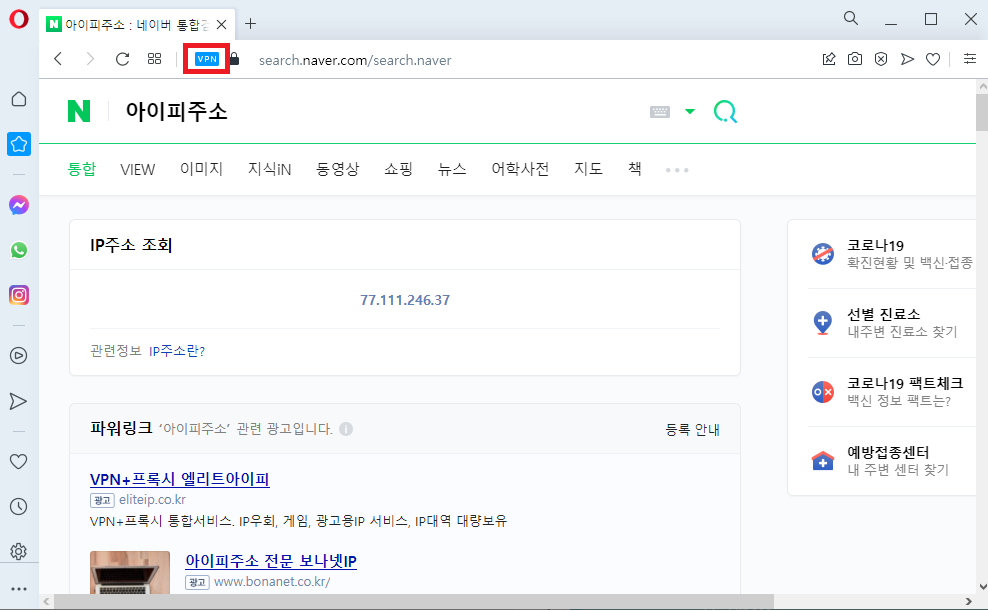The image size is (988, 611).
Task: Open the ad blocker shield icon
Action: pyautogui.click(x=881, y=59)
